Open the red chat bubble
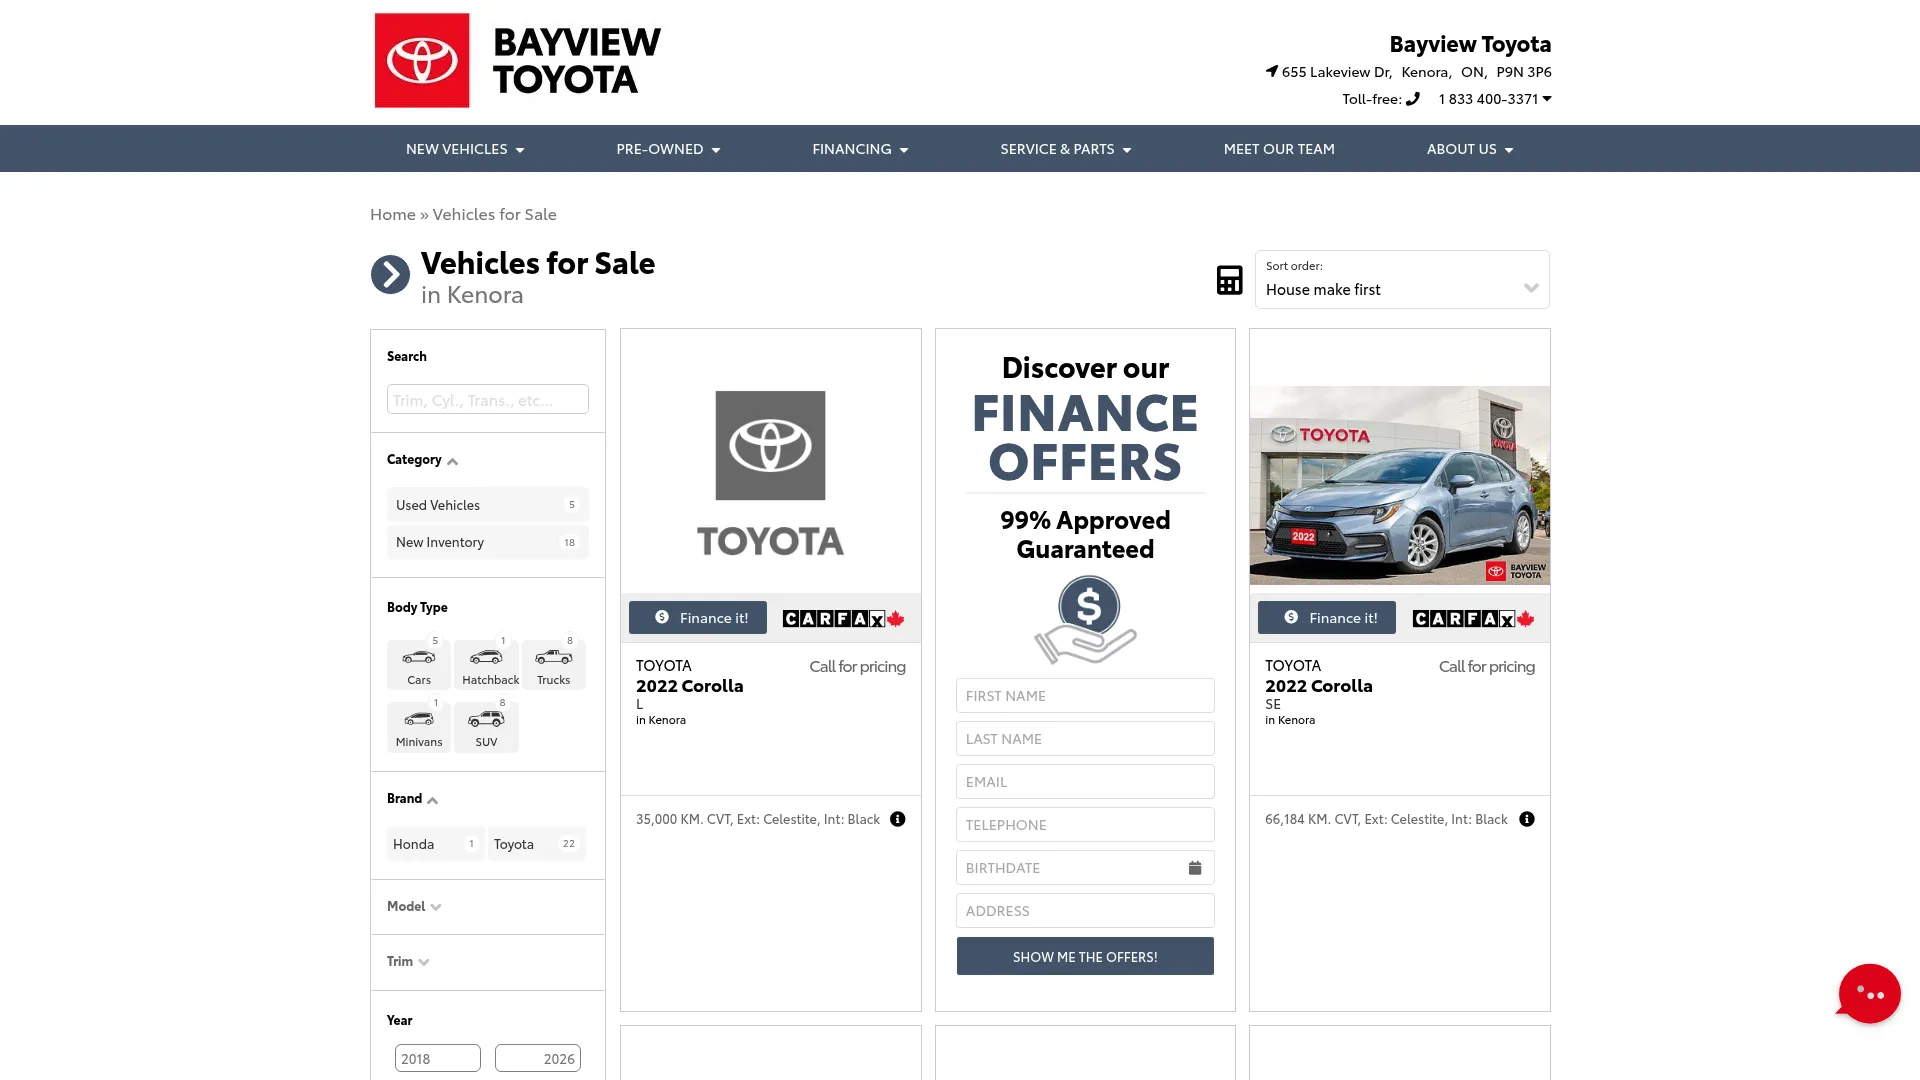 click(1868, 993)
